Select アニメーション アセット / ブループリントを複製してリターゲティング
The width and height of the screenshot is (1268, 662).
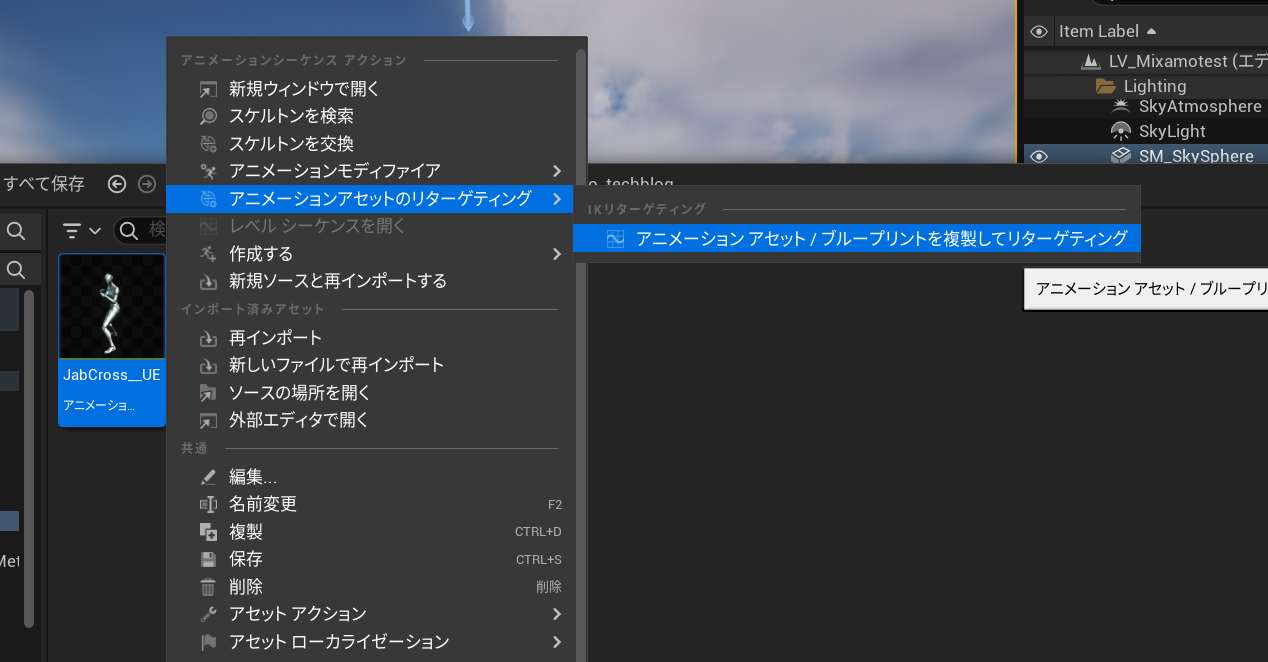click(880, 238)
